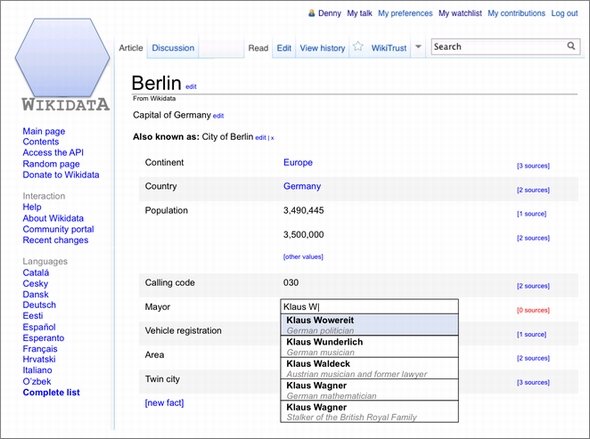
Task: Open My watchlist
Action: click(x=460, y=13)
